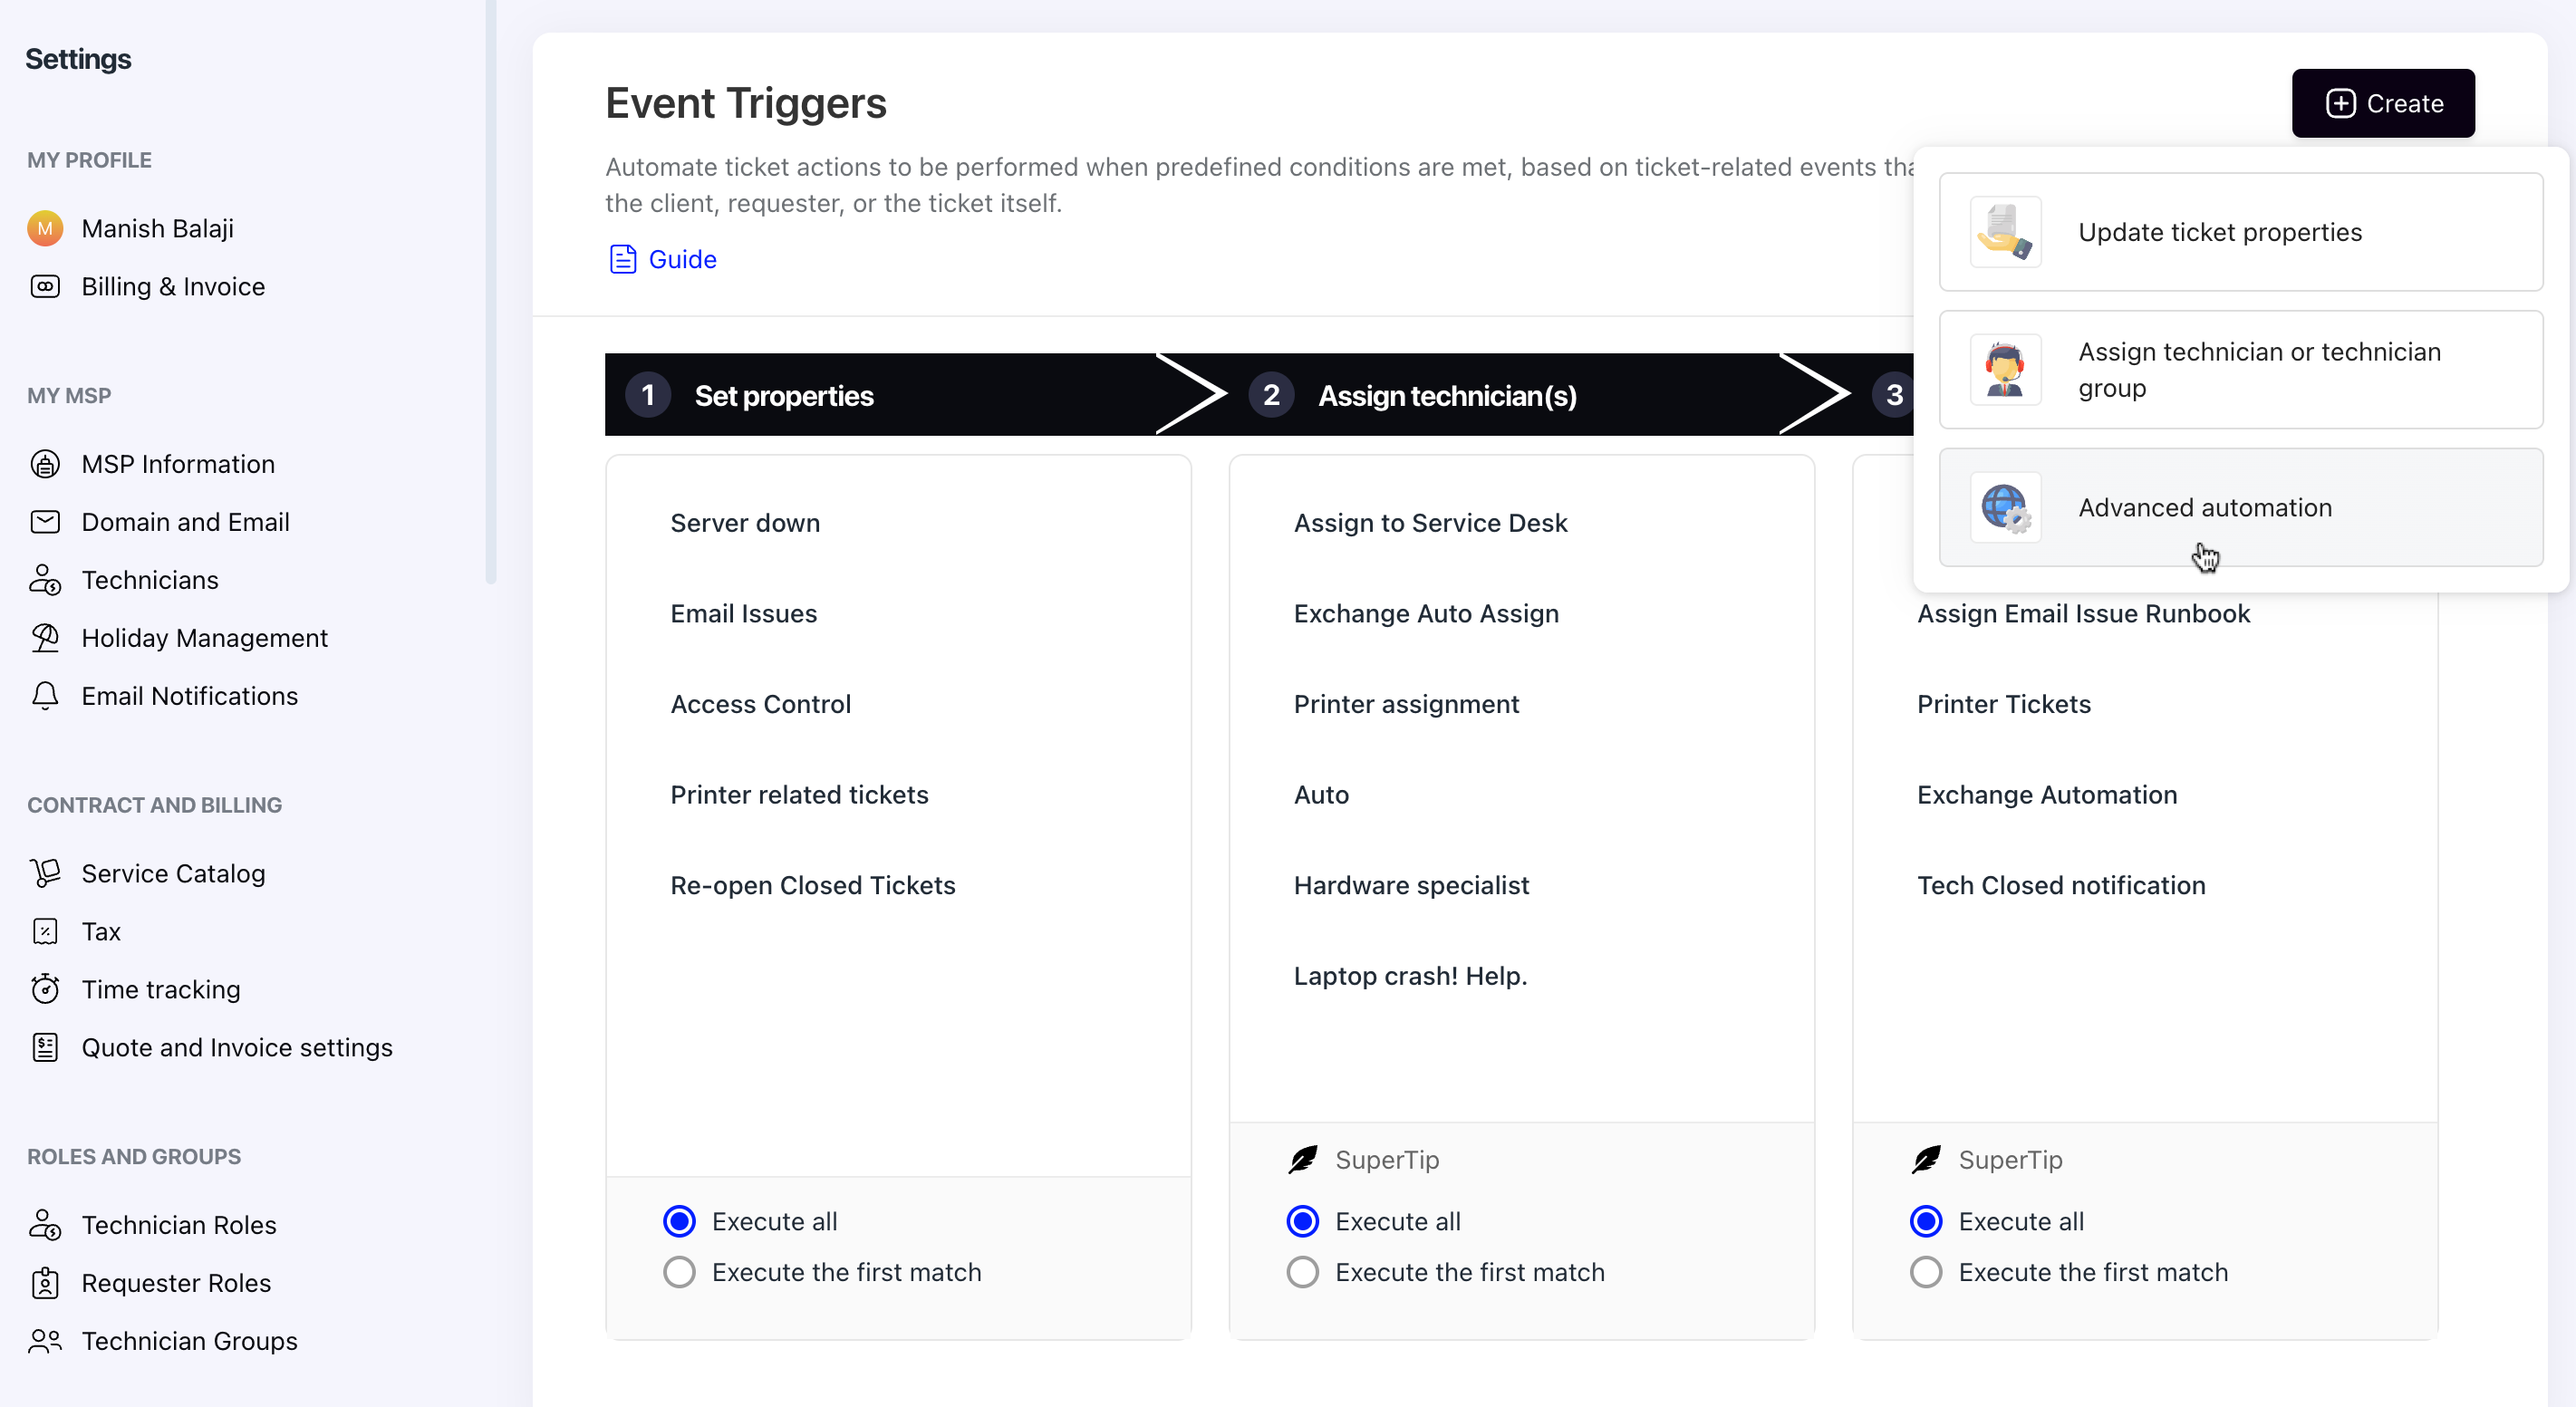This screenshot has width=2576, height=1407.
Task: Click the Billing & Invoice icon
Action: click(x=45, y=287)
